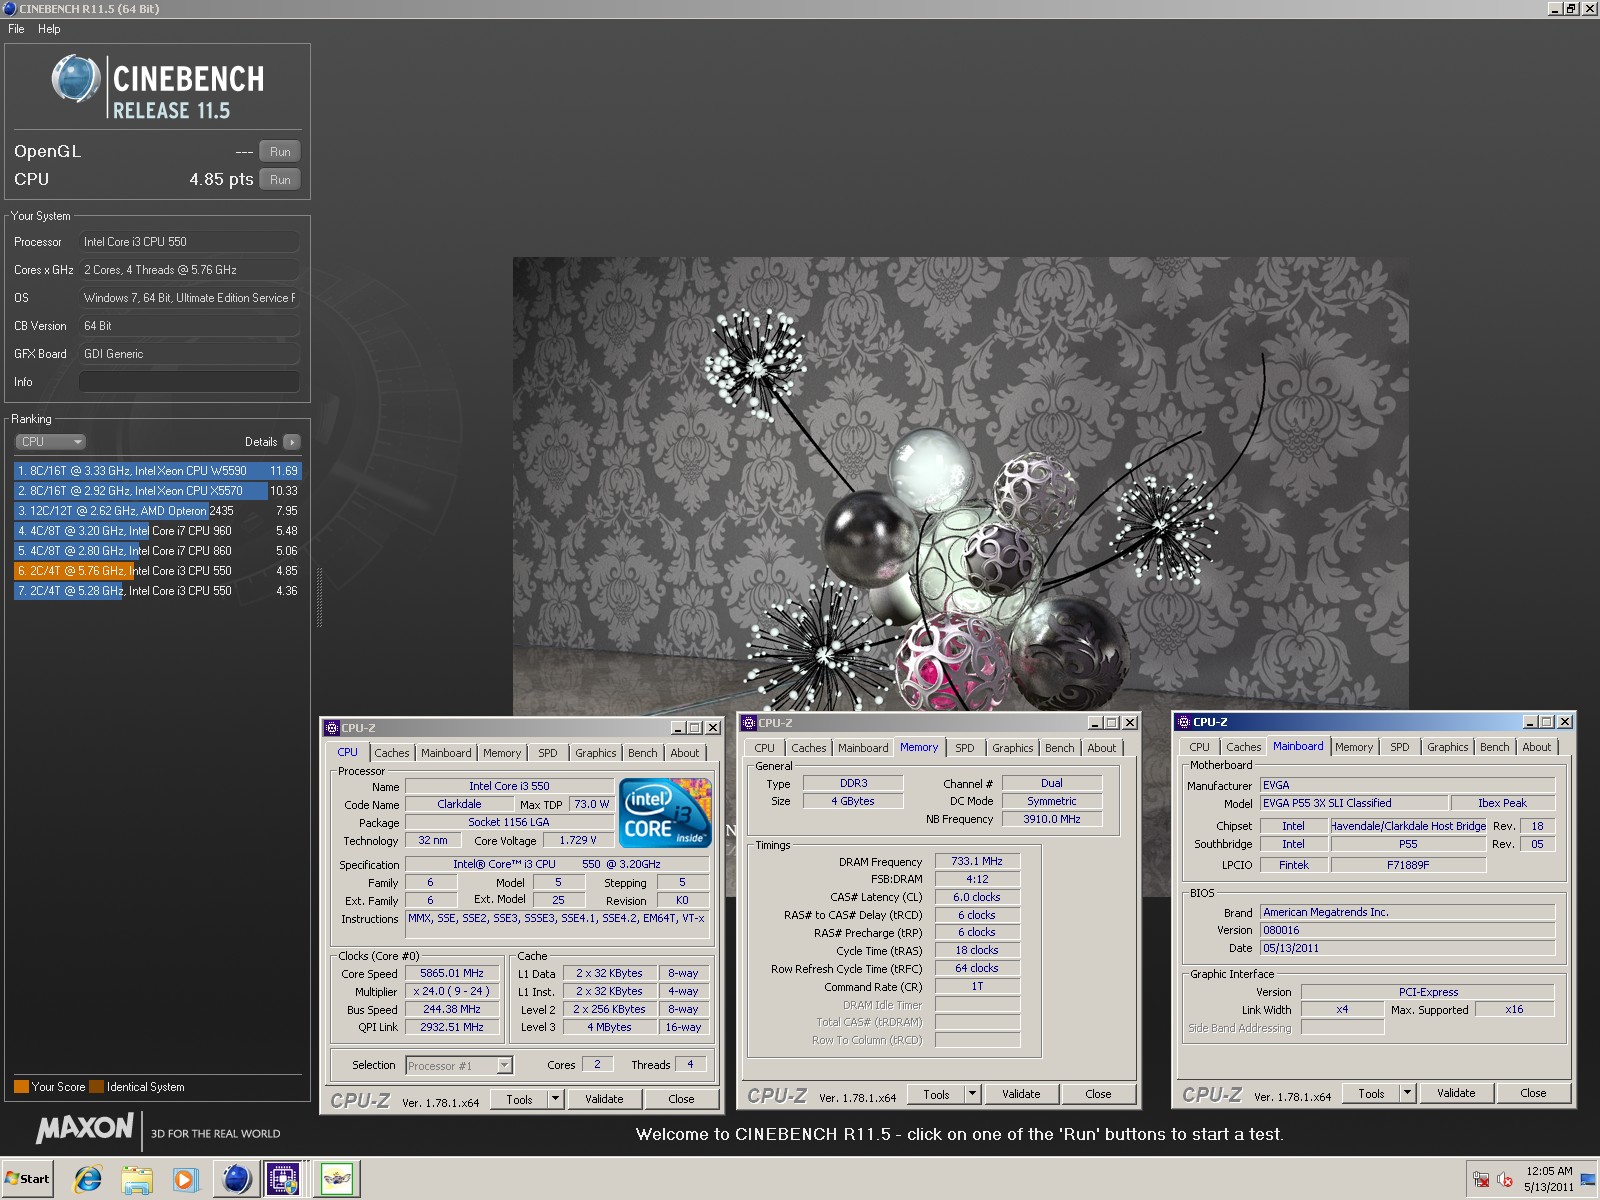Screen dimensions: 1600x1200
Task: Open the Help menu in Cinebench
Action: [49, 29]
